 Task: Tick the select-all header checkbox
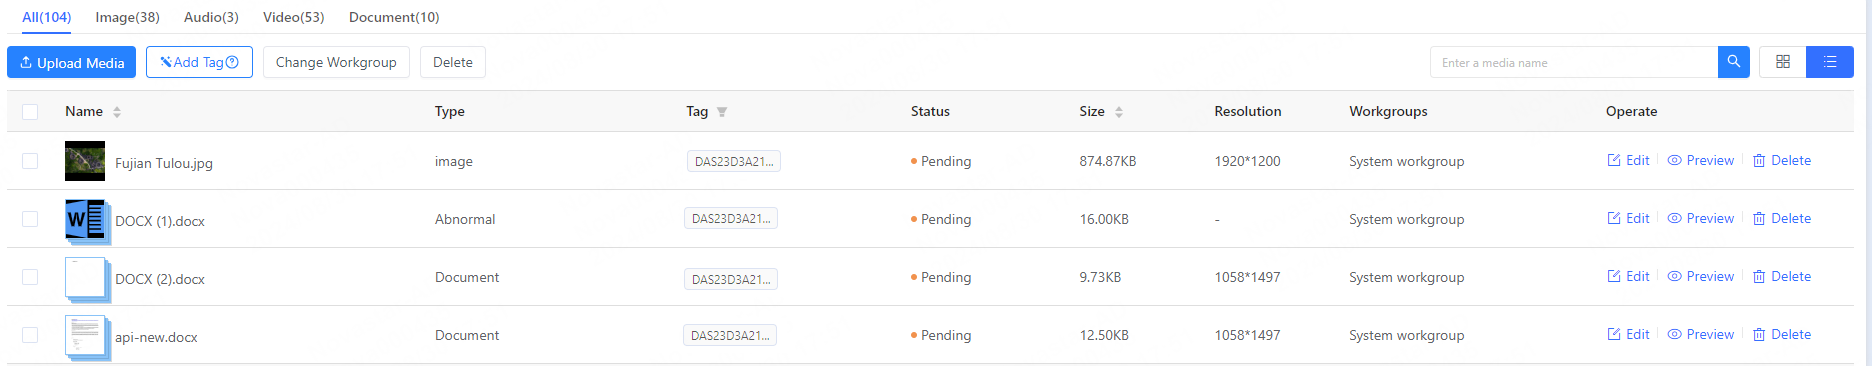tap(30, 112)
